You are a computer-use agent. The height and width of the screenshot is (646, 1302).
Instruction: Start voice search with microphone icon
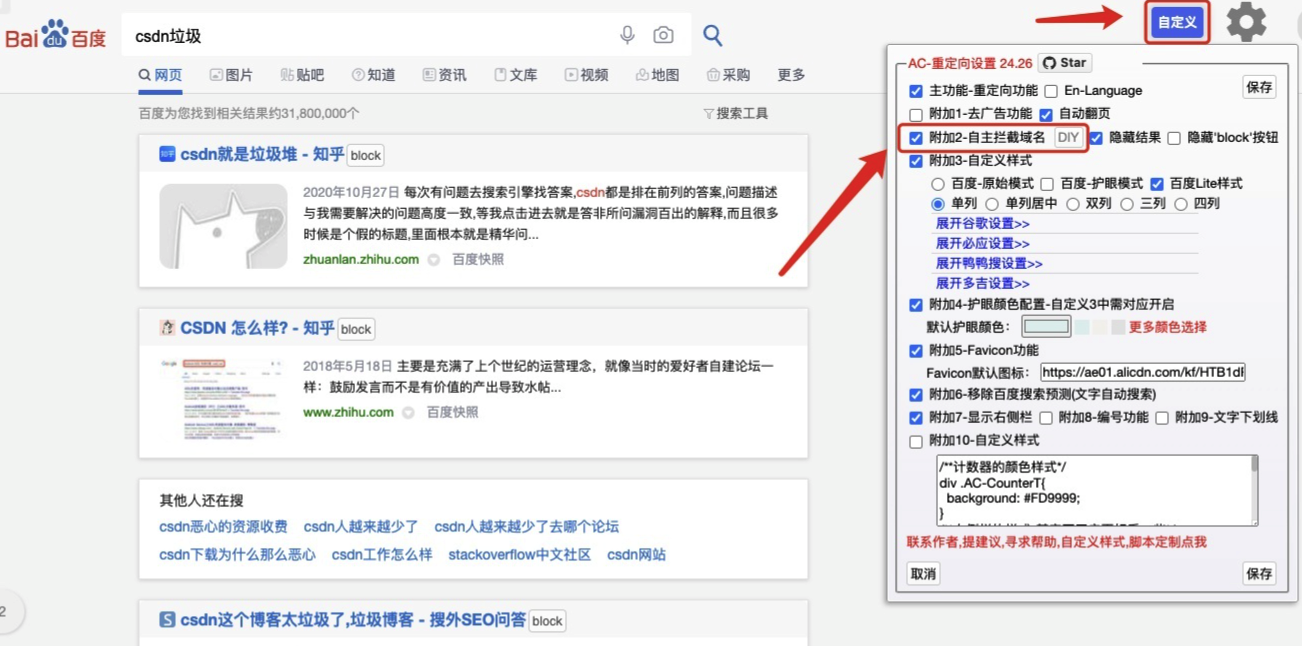627,35
